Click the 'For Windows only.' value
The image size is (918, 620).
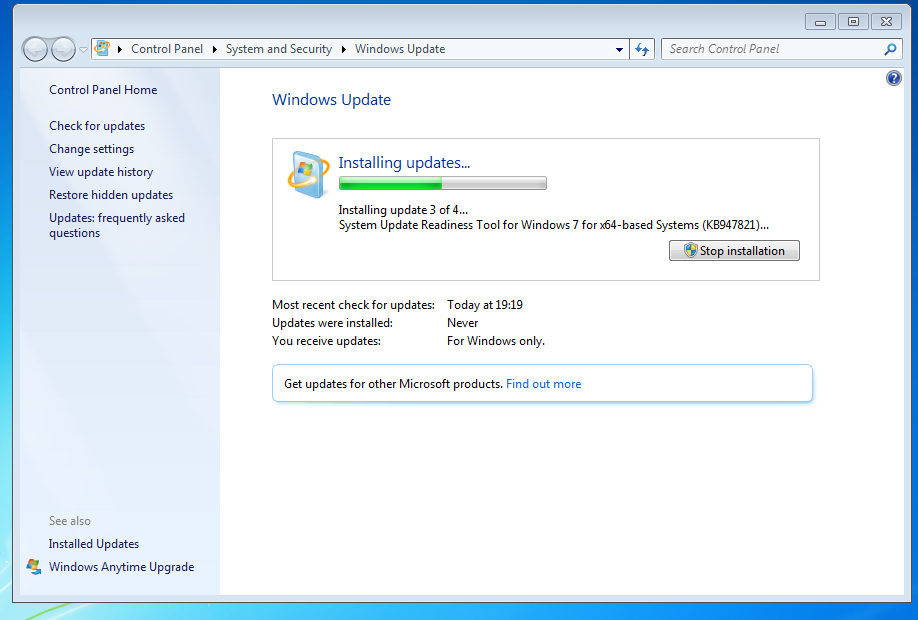496,341
